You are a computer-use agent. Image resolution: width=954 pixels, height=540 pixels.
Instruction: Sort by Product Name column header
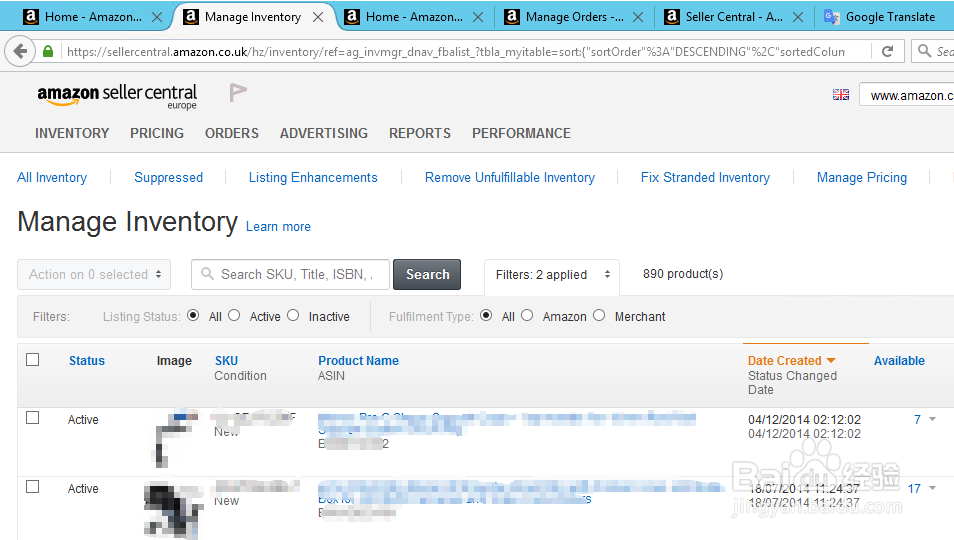(x=358, y=361)
